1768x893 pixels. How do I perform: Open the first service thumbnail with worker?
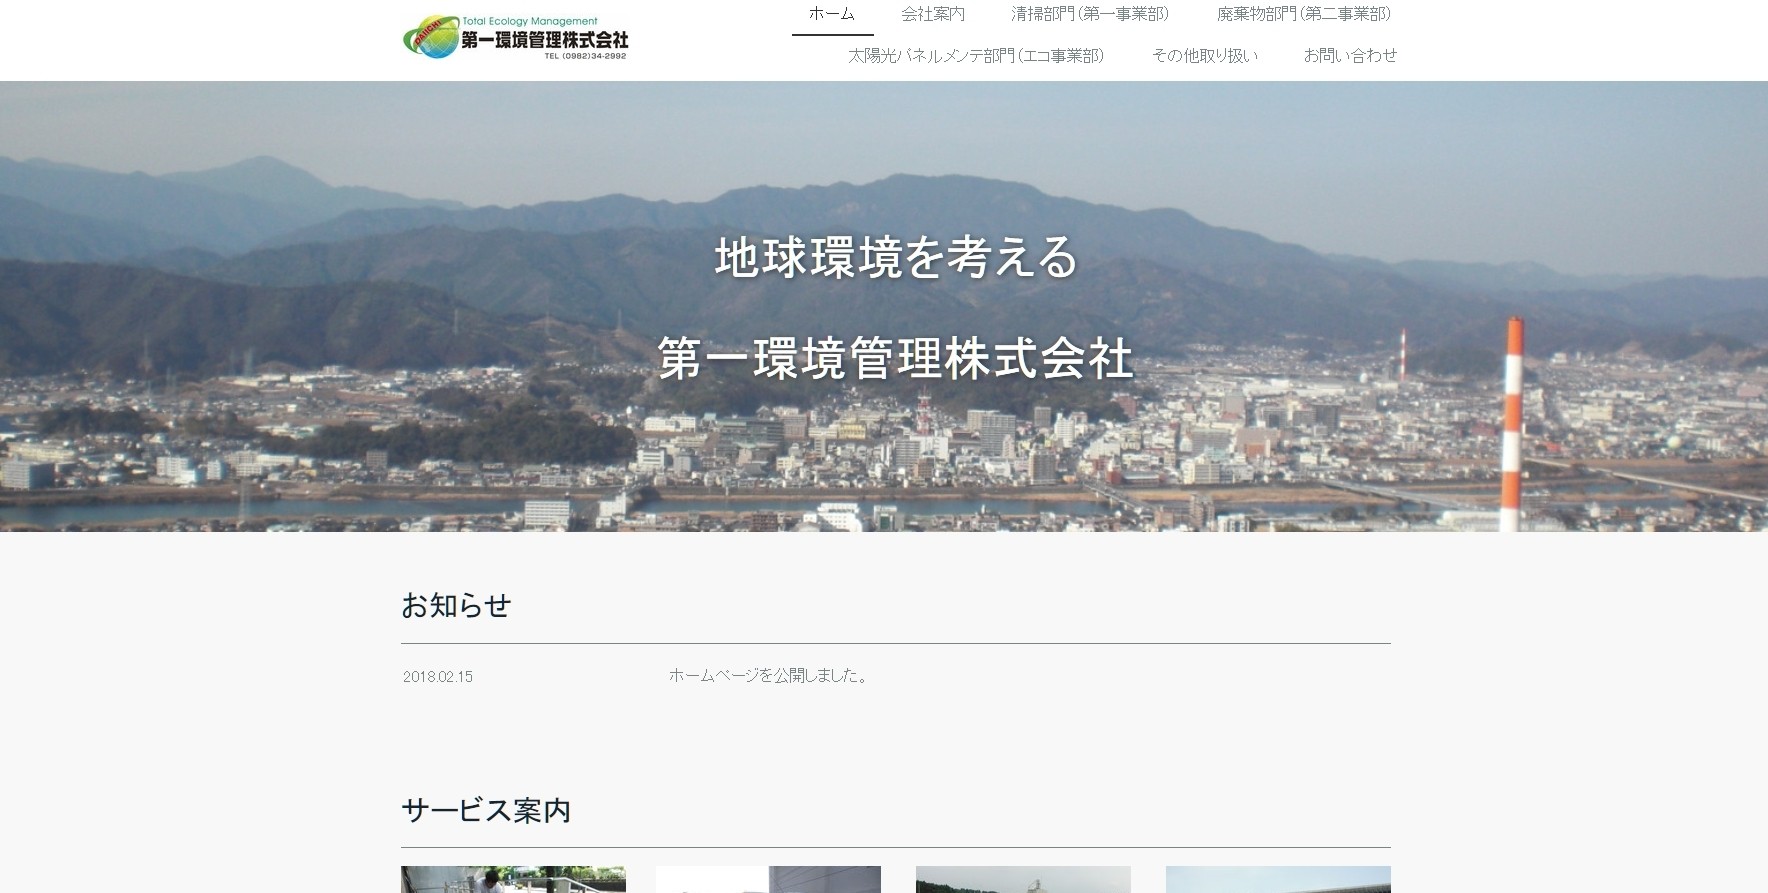(513, 880)
